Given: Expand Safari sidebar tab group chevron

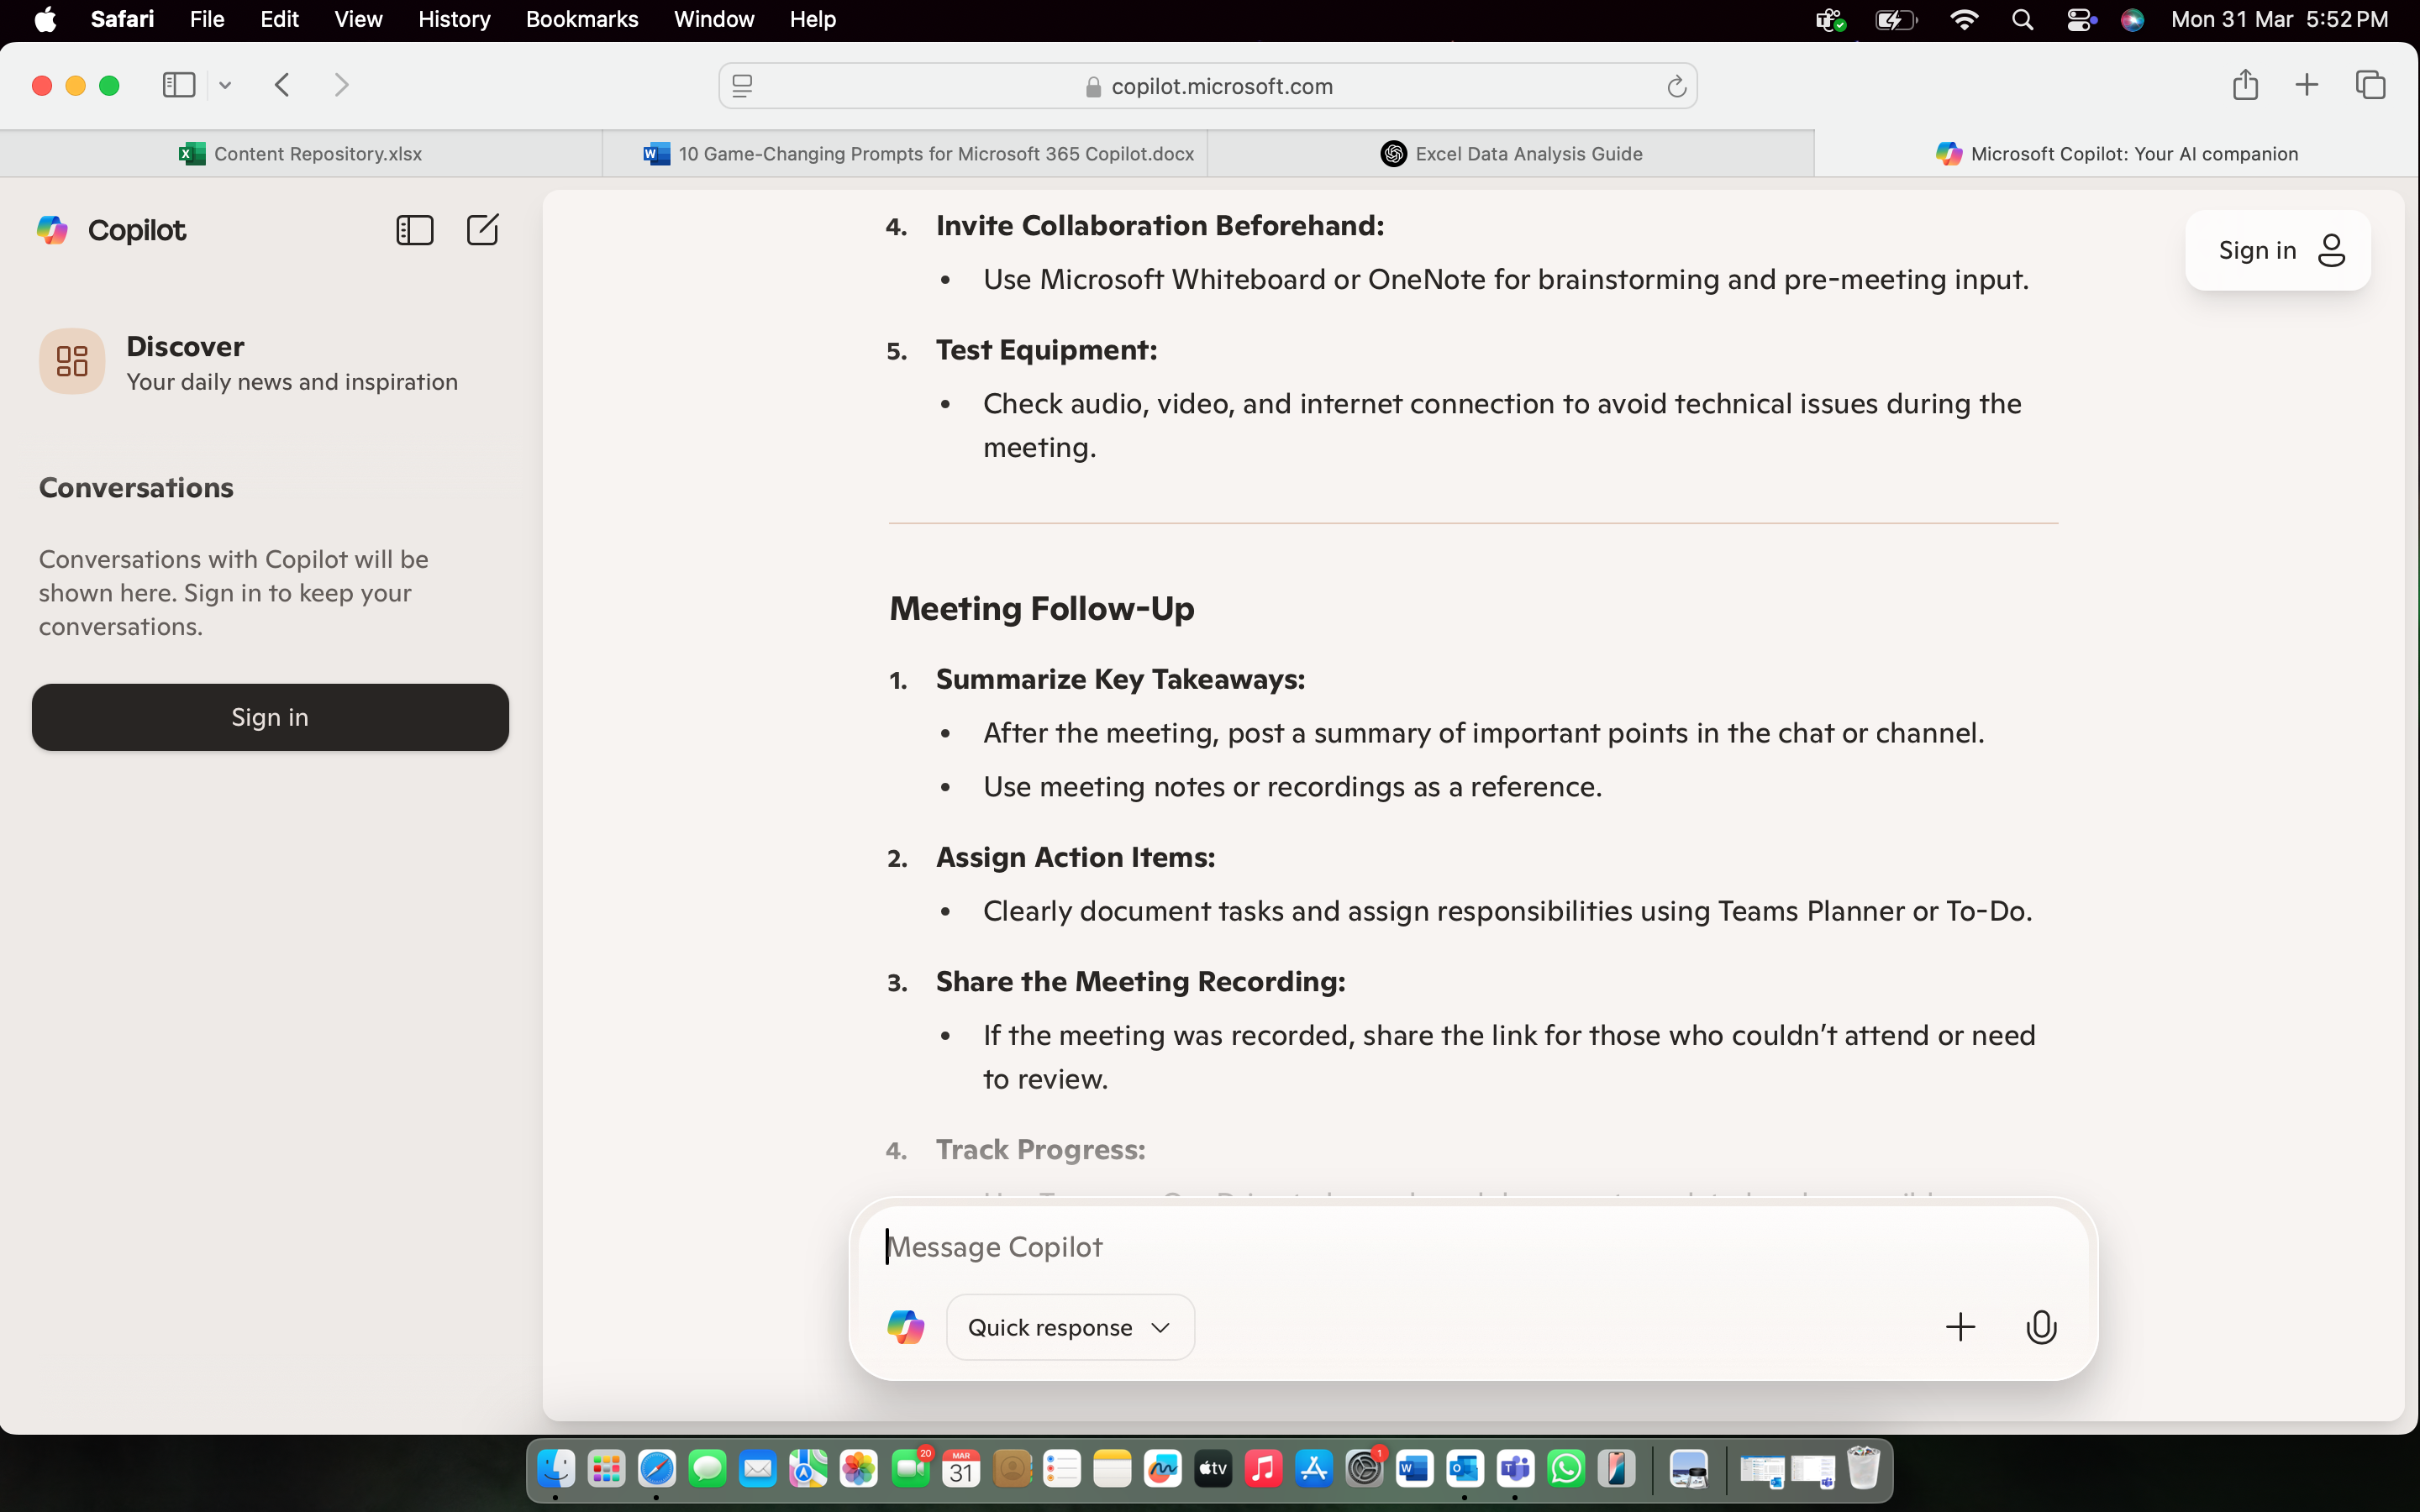Looking at the screenshot, I should click(225, 85).
